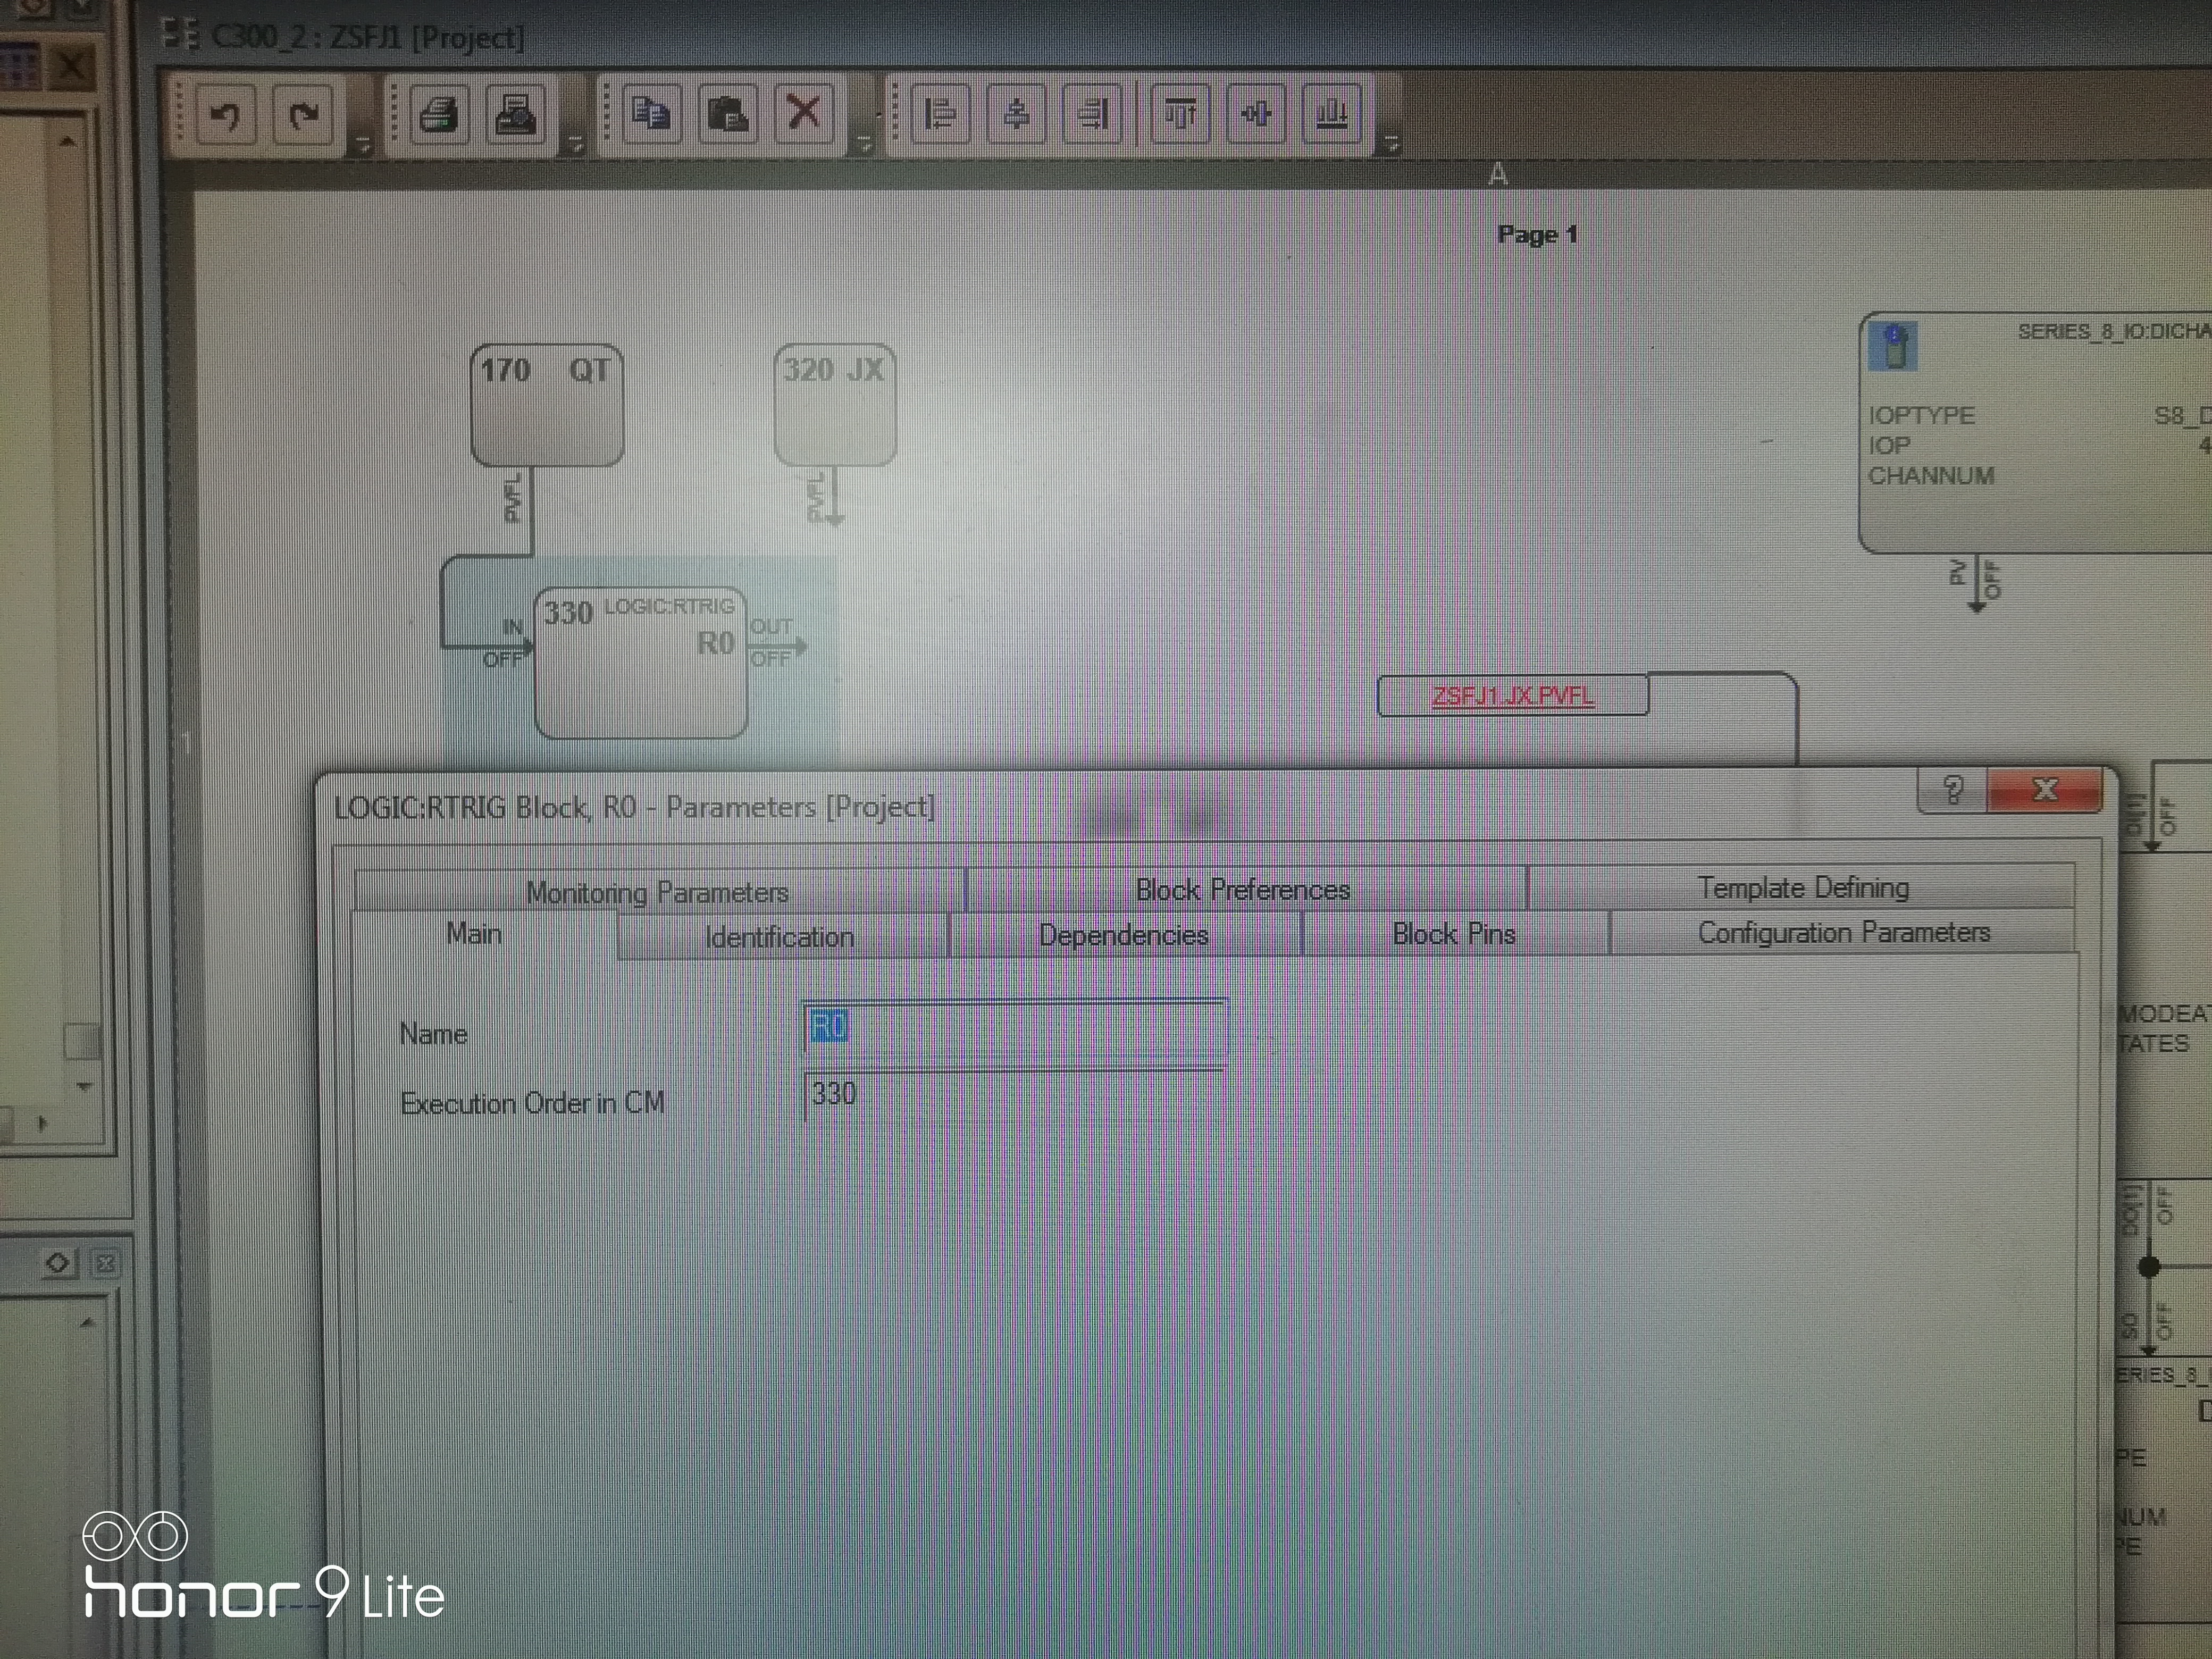The width and height of the screenshot is (2212, 1659).
Task: Click the left panel scroll-up arrow
Action: [67, 141]
